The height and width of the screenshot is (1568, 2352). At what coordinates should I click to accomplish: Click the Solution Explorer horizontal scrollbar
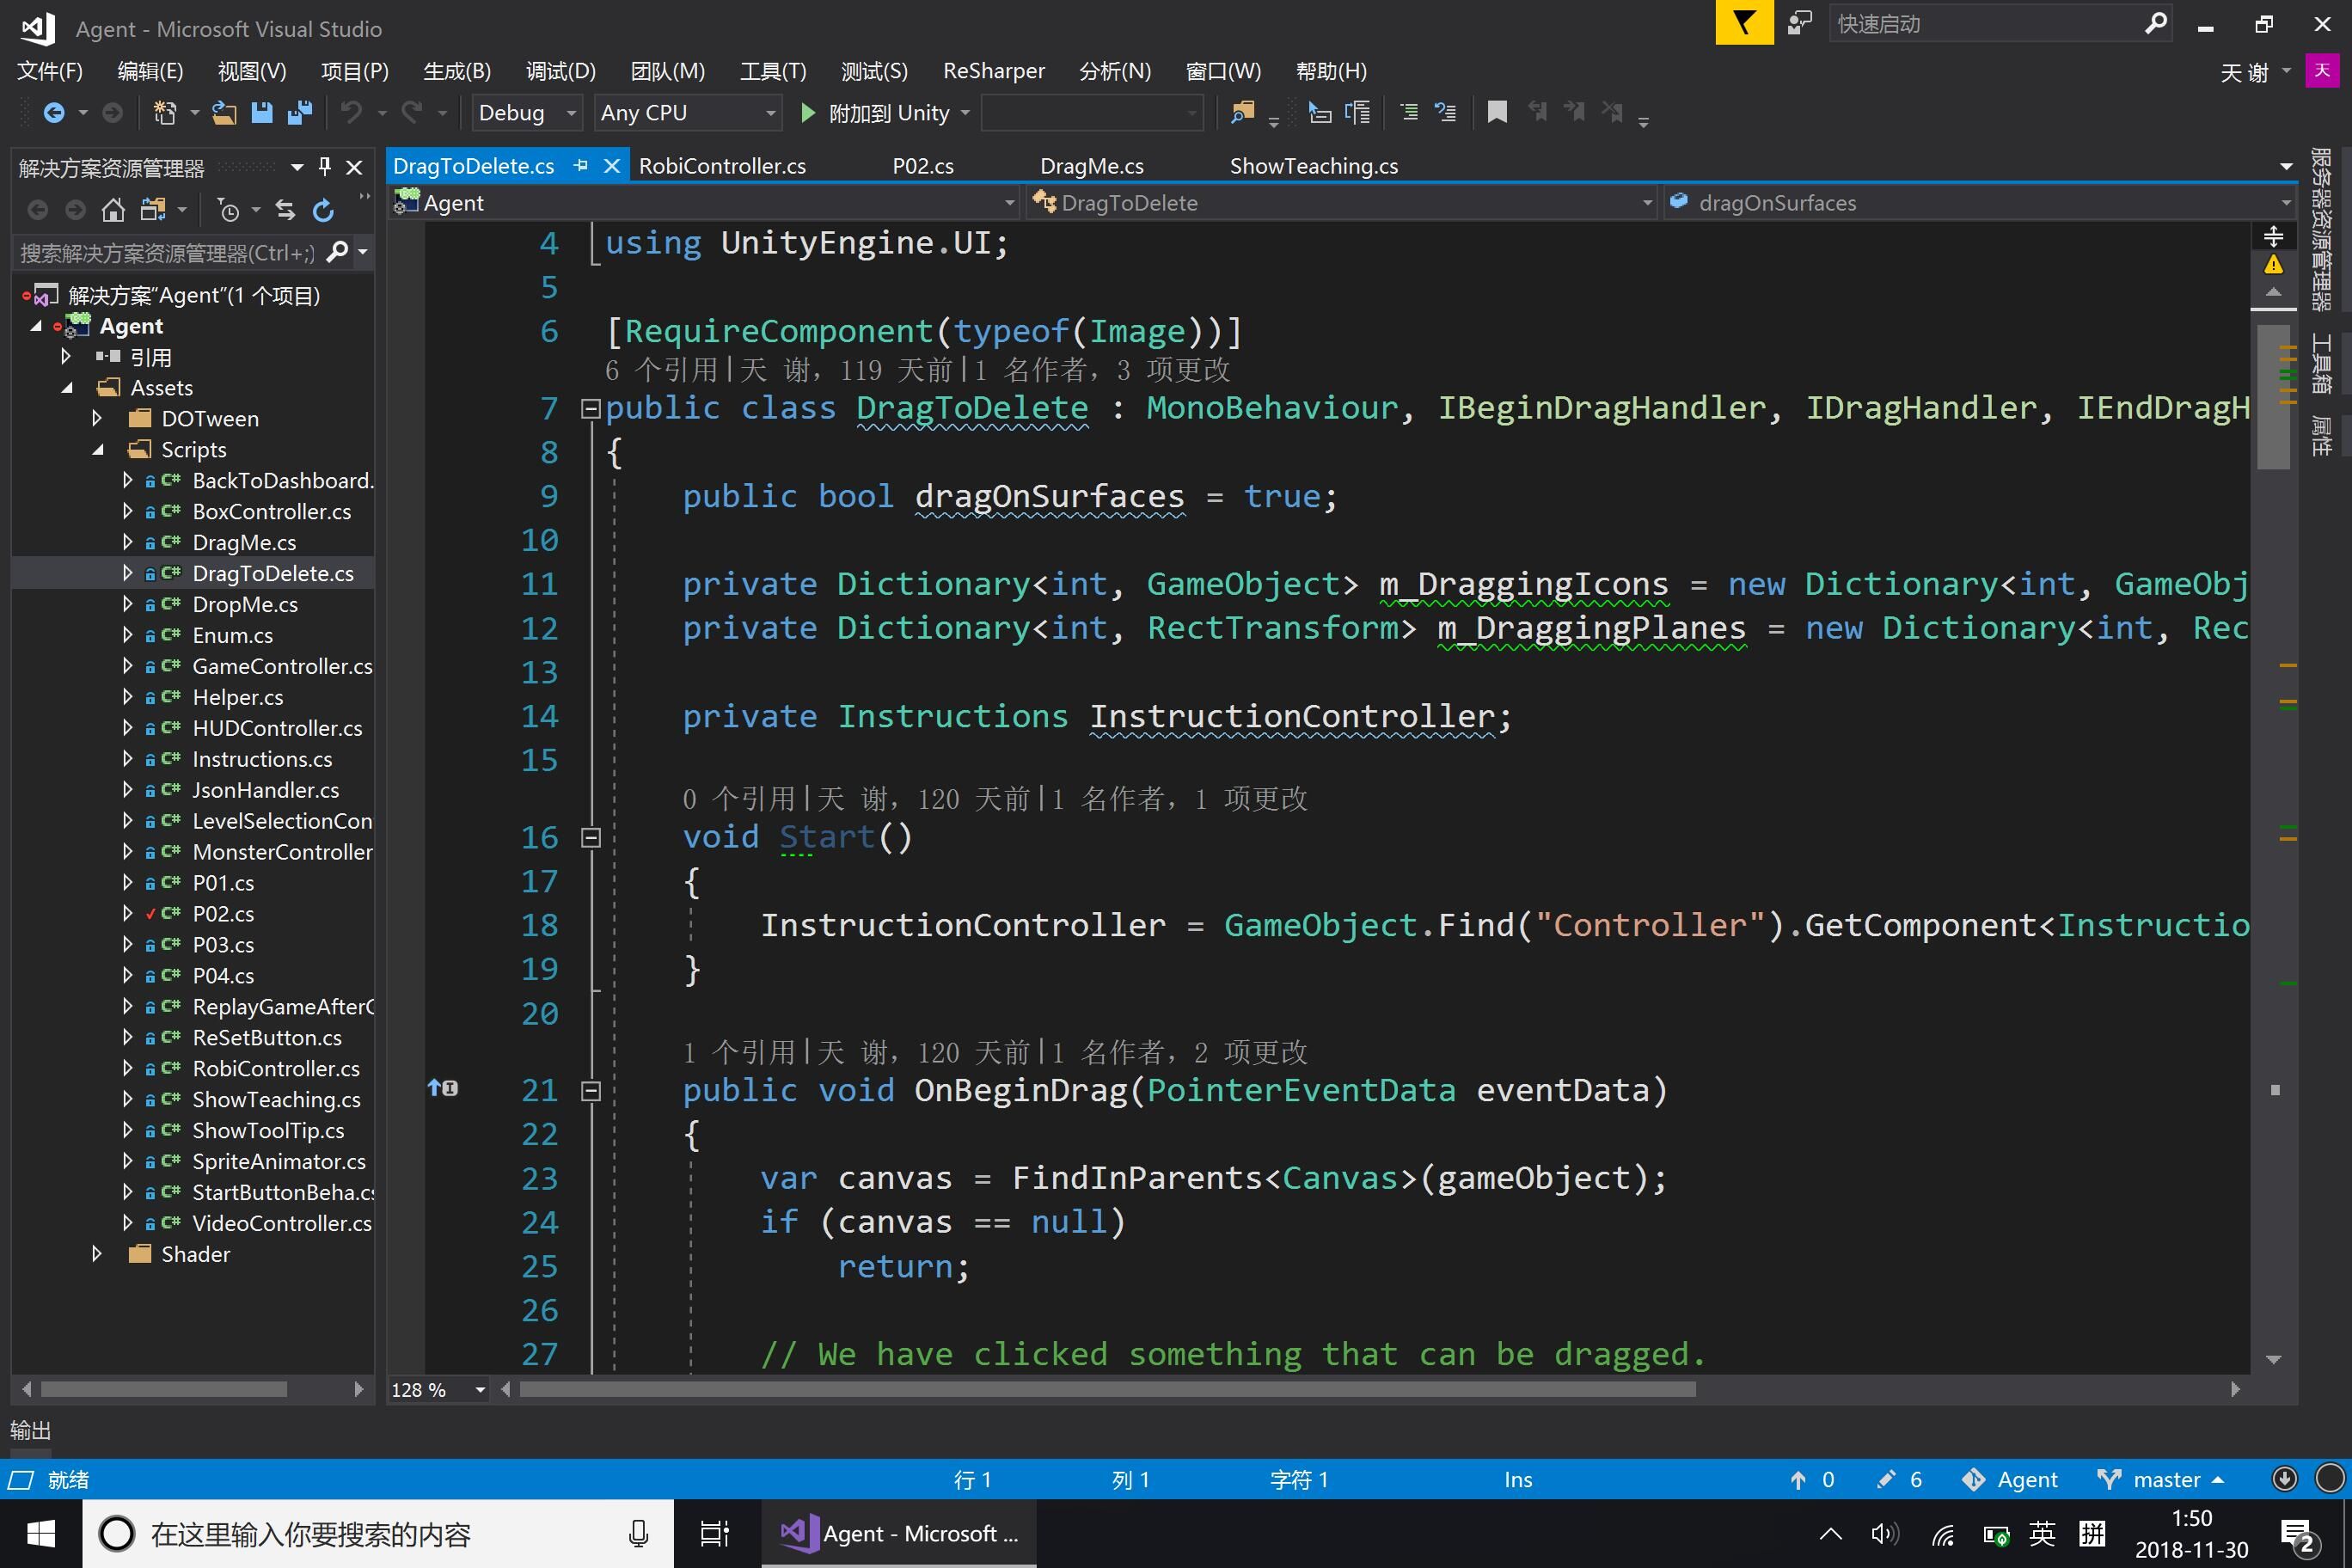pyautogui.click(x=163, y=1390)
